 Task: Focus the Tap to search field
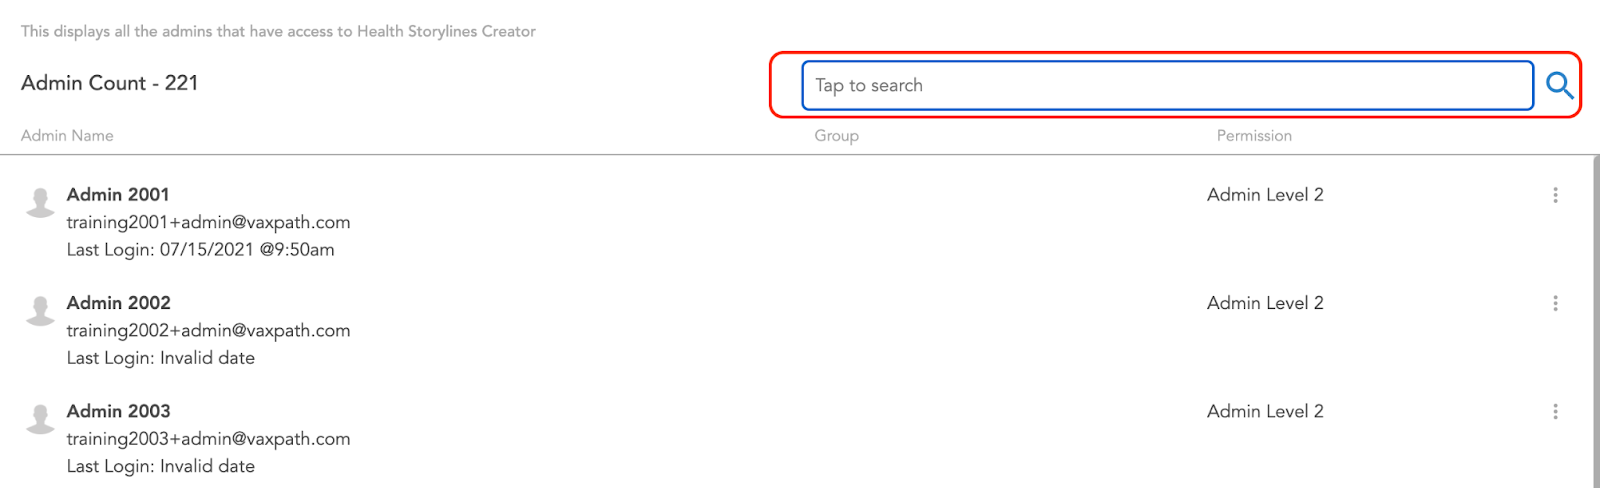1167,85
